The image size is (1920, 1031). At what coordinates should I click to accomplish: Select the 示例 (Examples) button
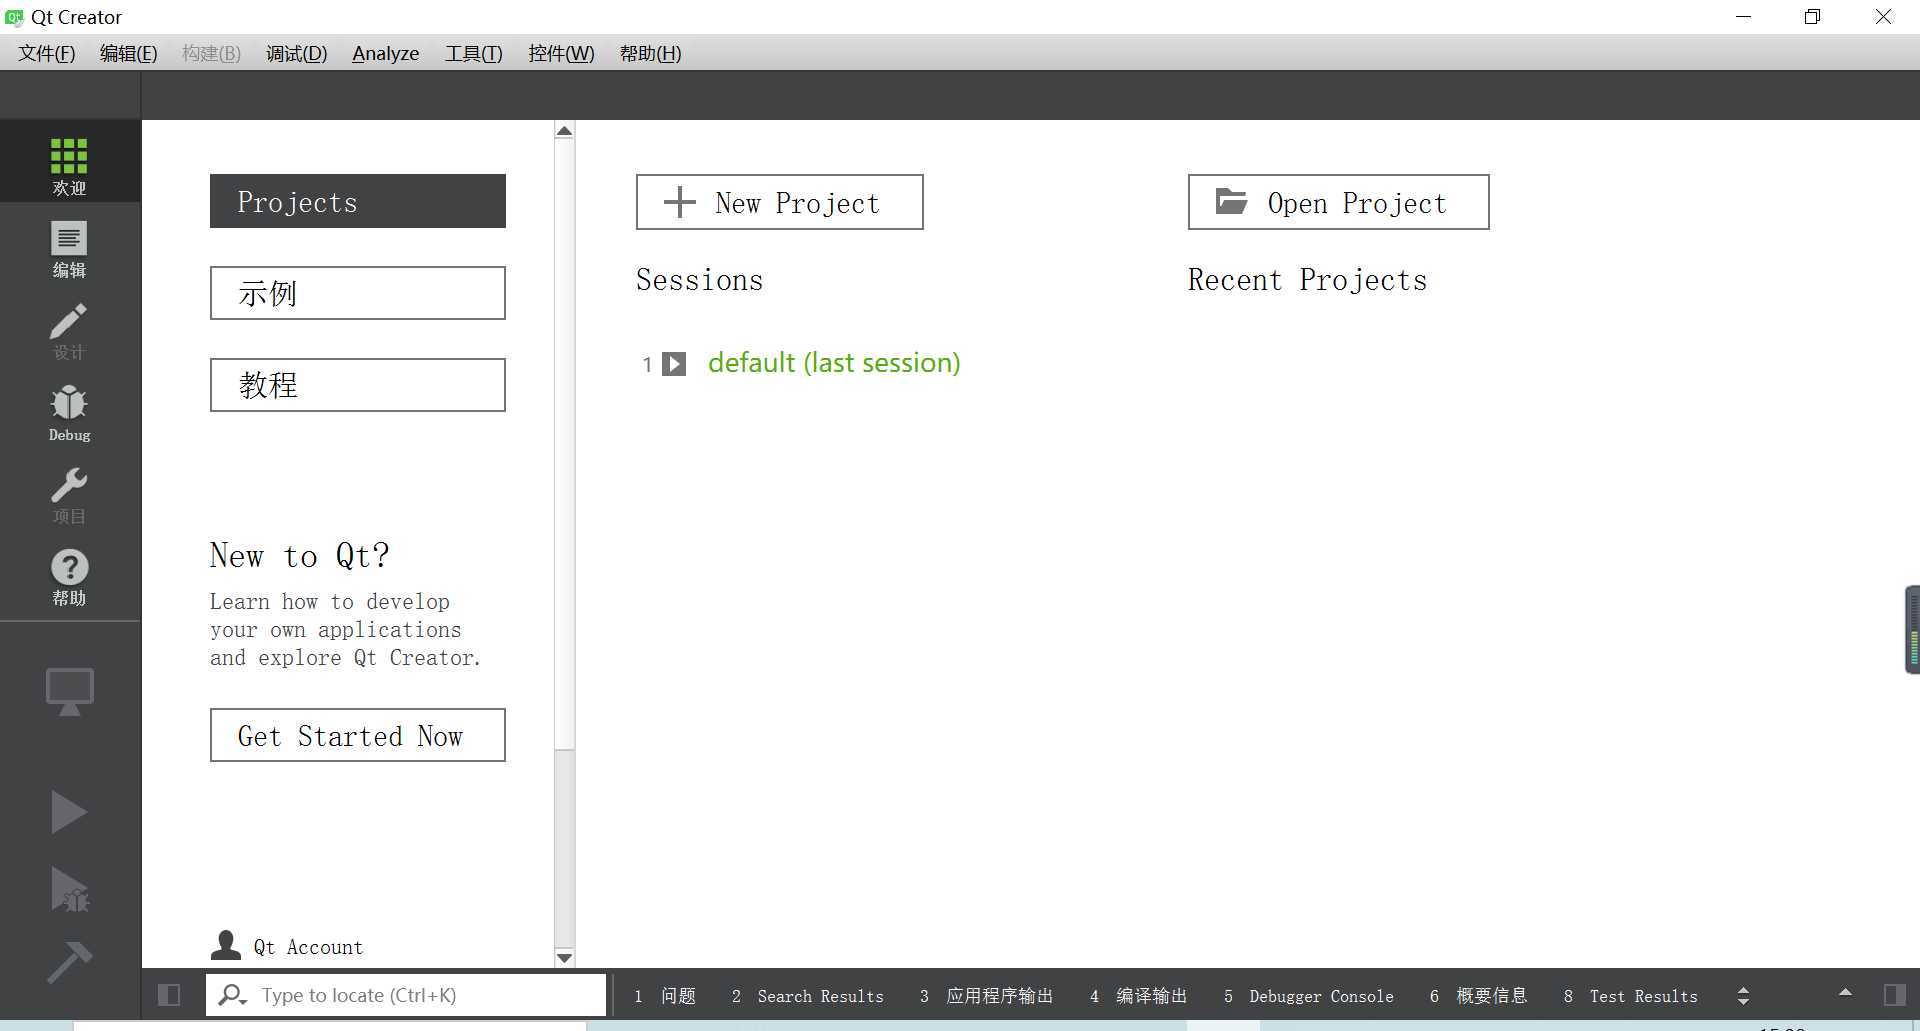pos(357,293)
